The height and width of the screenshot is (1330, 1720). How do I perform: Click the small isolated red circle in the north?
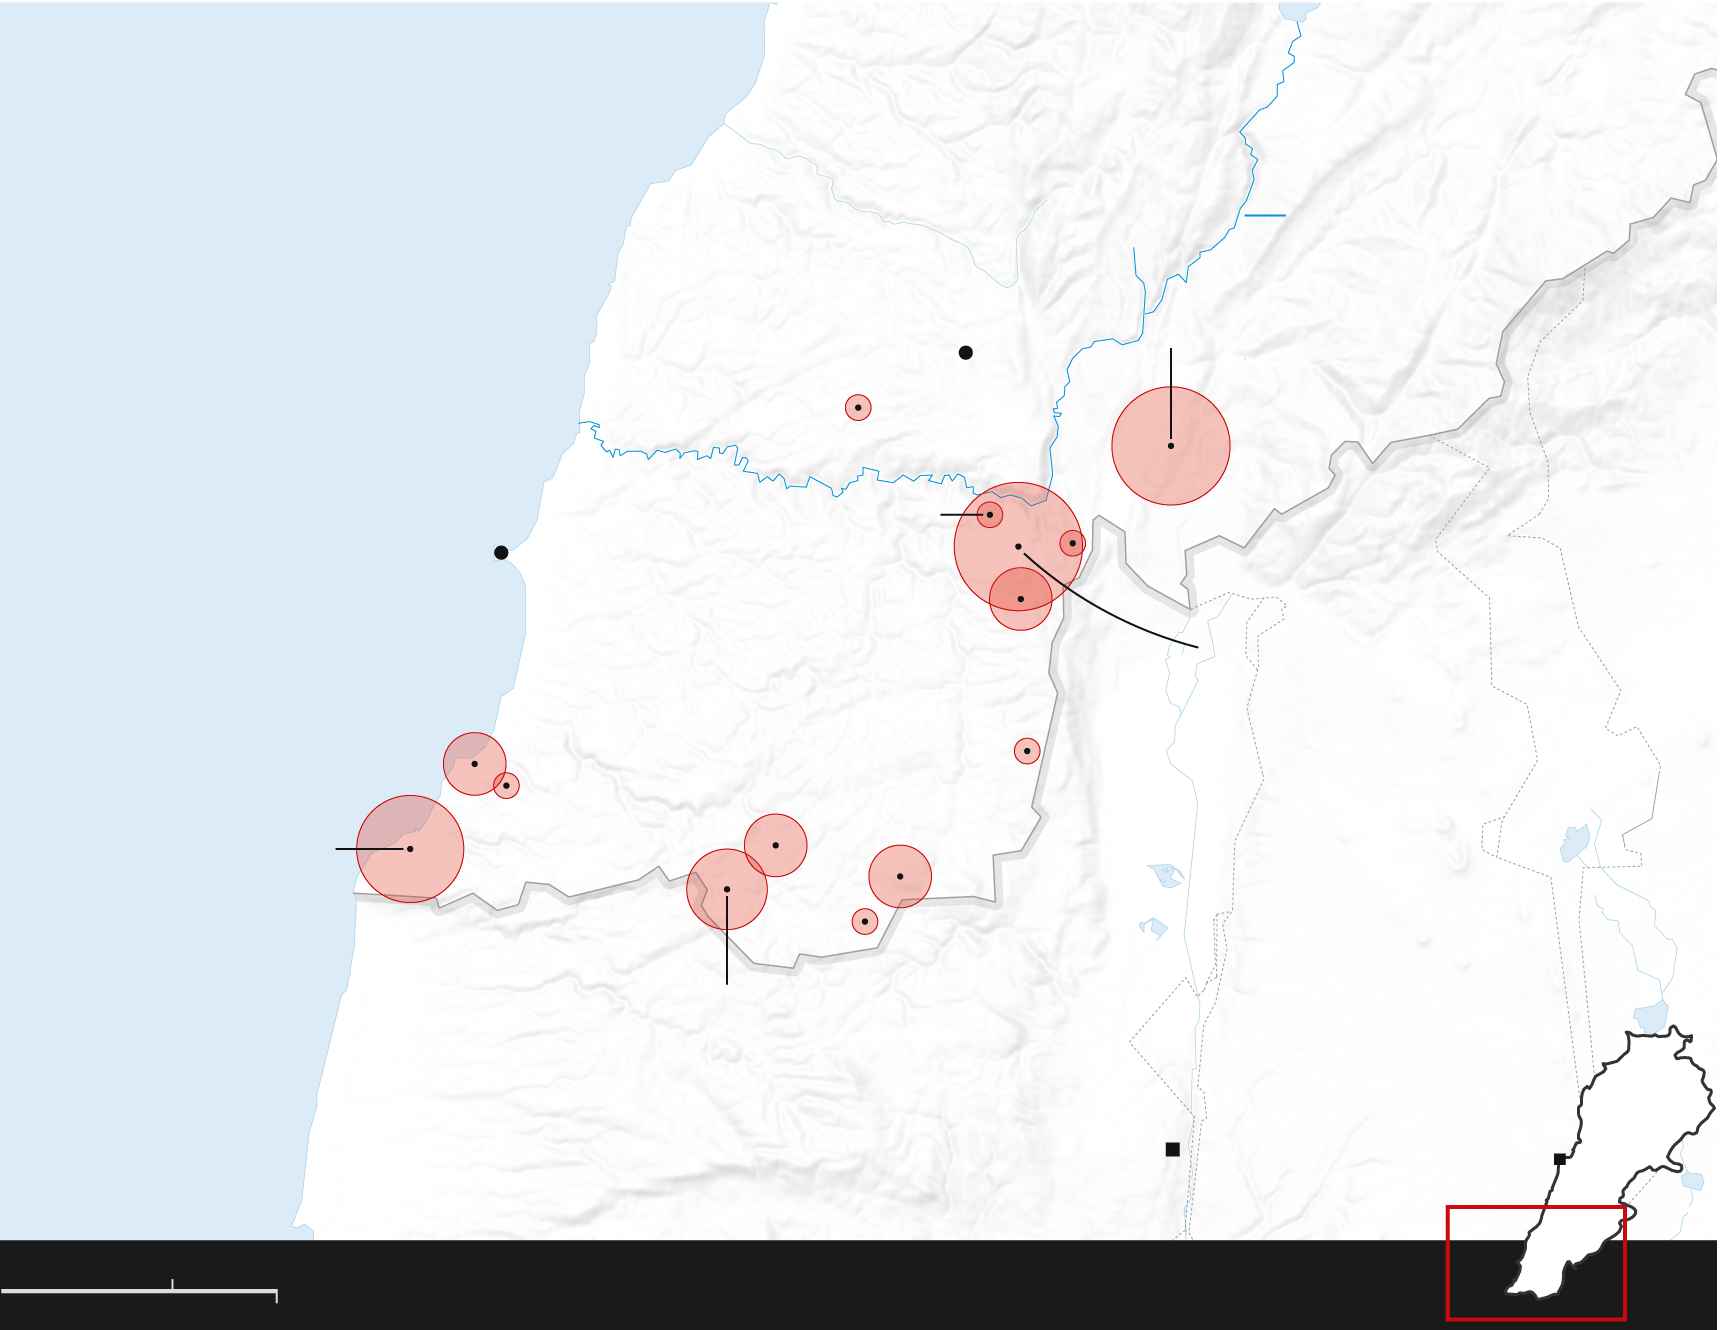click(x=857, y=407)
